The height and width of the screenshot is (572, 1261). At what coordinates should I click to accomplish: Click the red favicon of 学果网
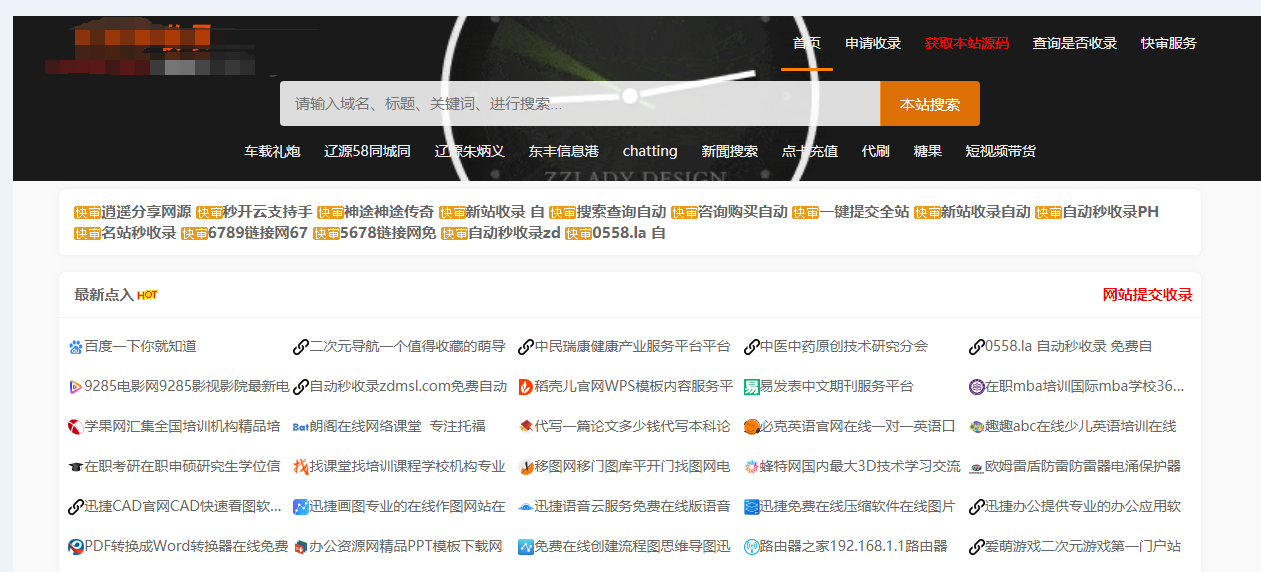pyautogui.click(x=76, y=427)
